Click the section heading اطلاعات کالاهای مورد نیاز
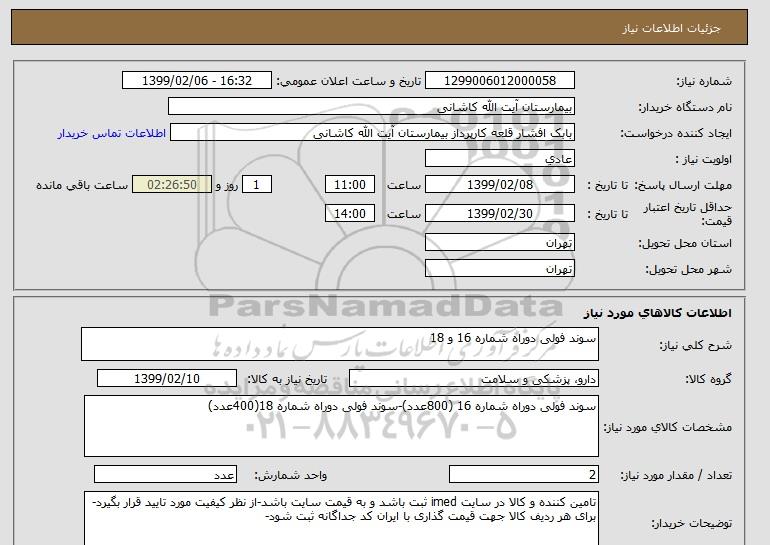The height and width of the screenshot is (545, 770). tap(657, 313)
